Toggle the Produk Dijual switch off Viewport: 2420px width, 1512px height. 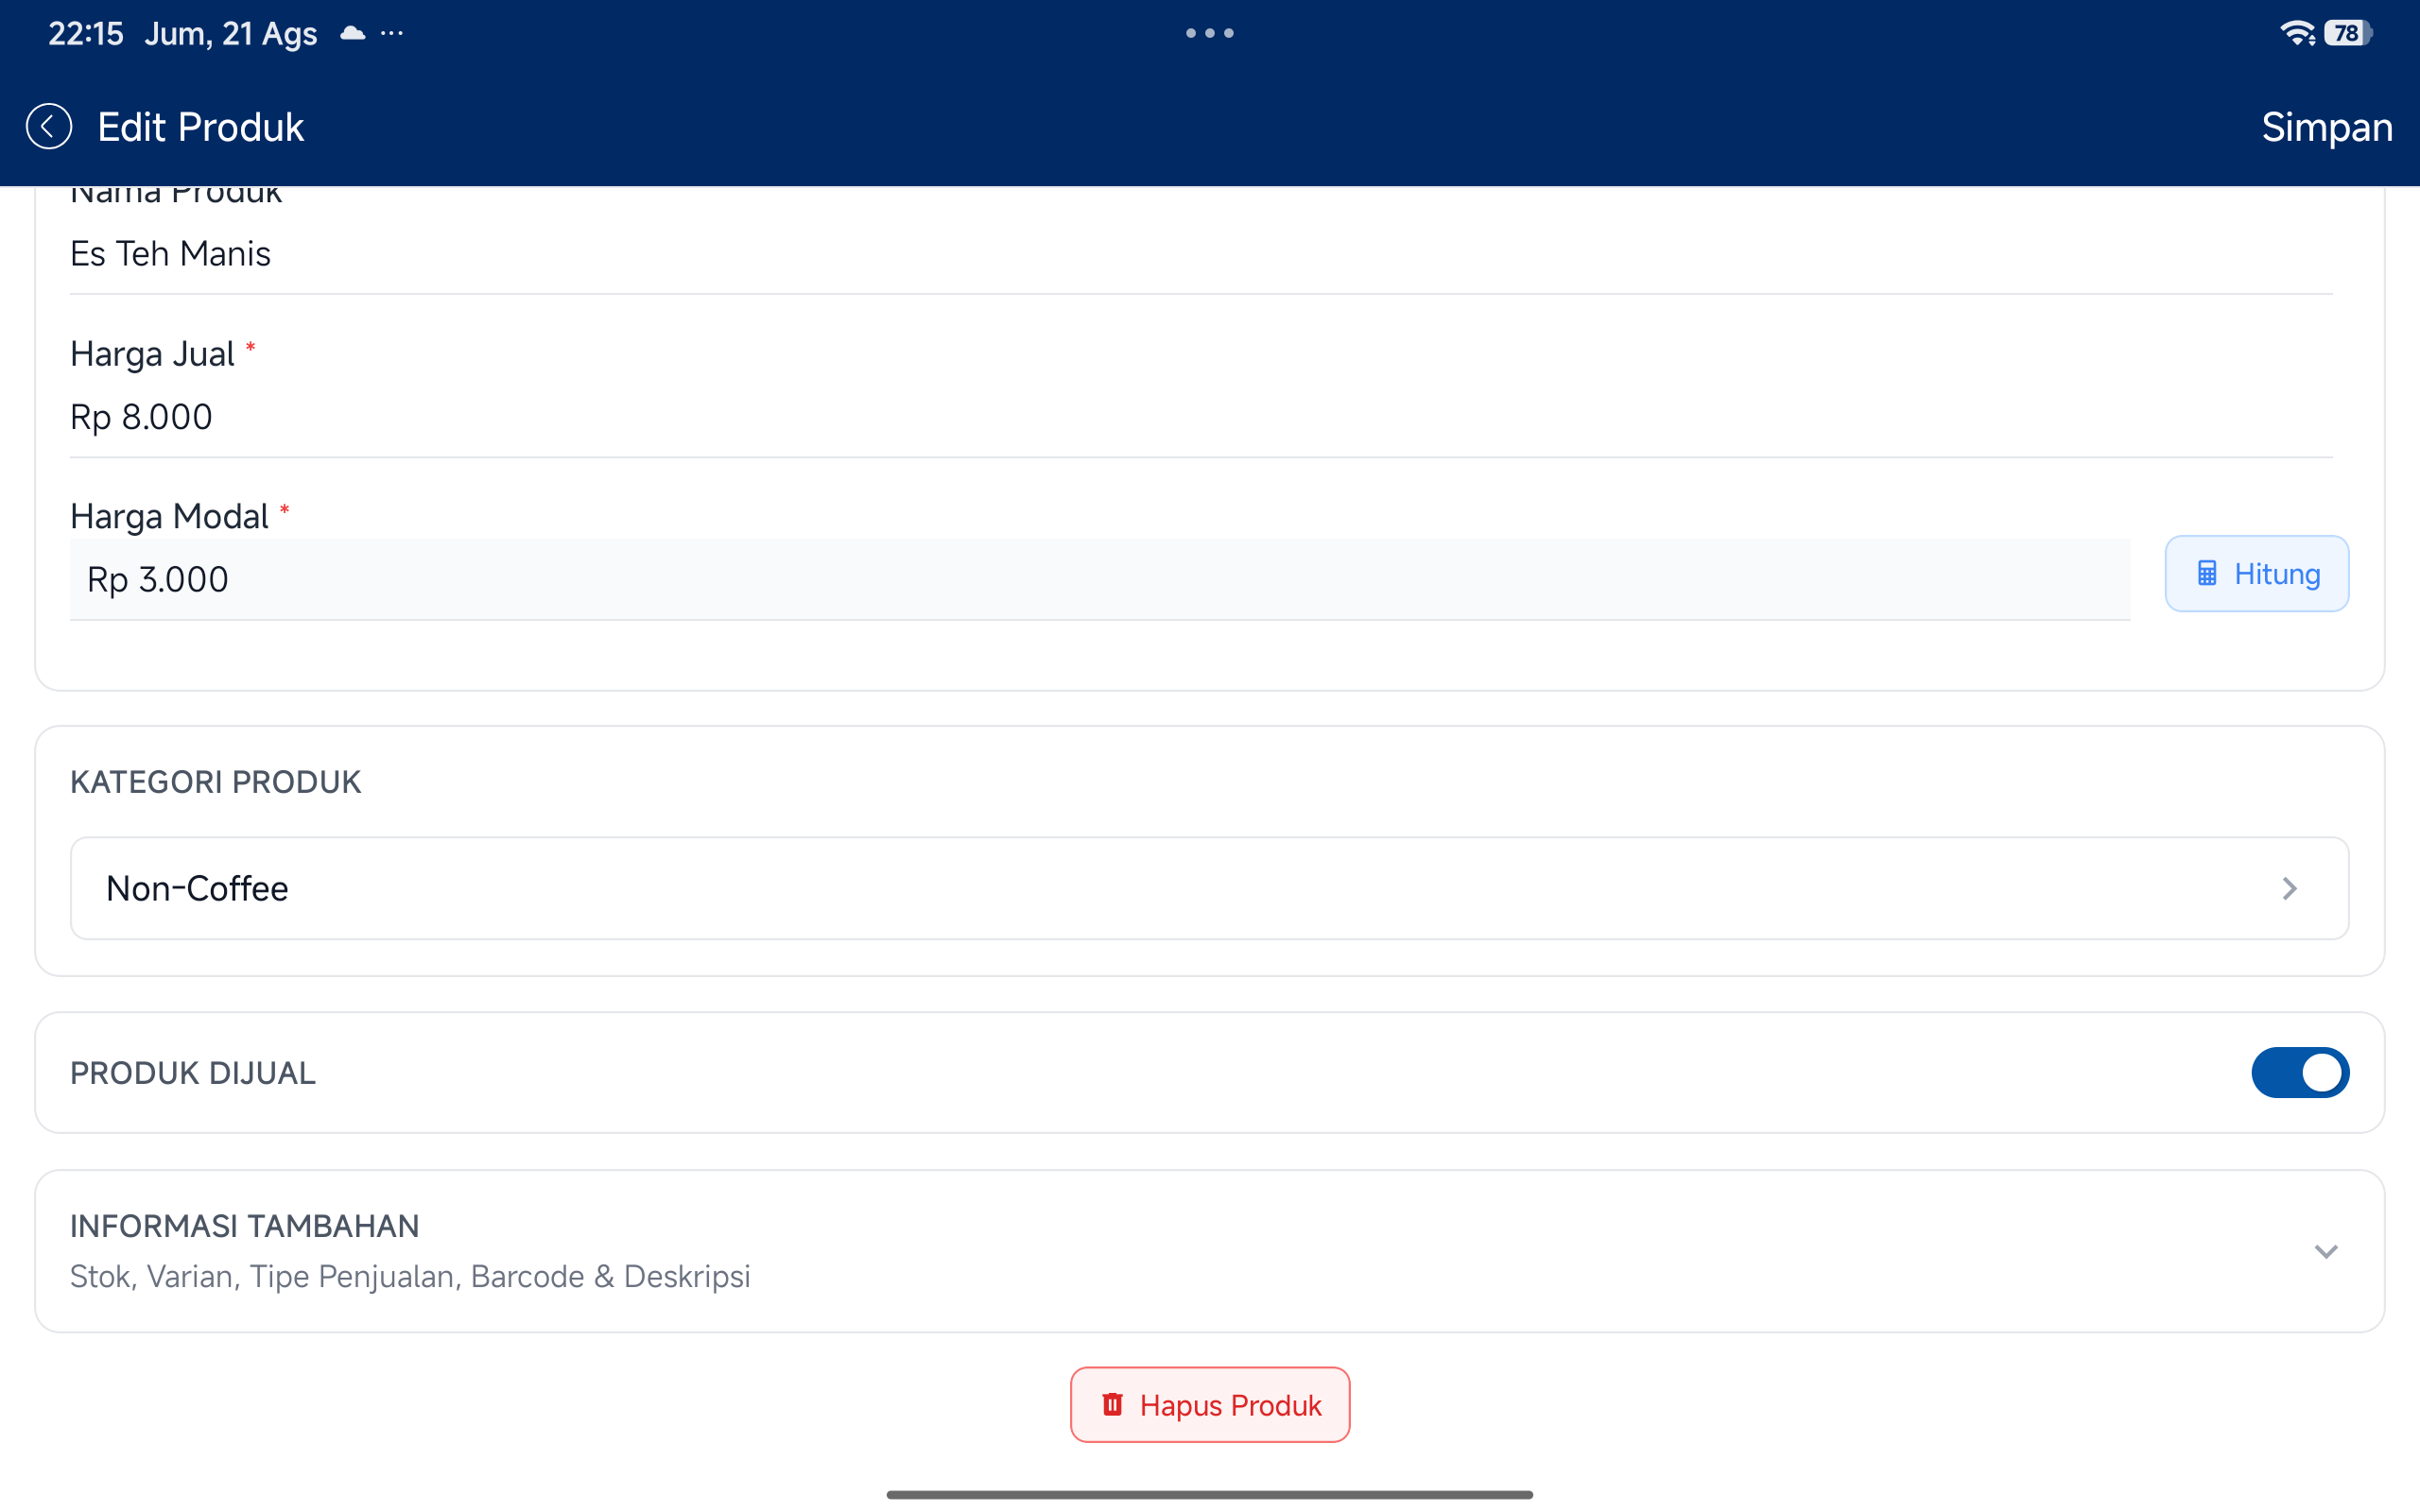(2300, 1073)
